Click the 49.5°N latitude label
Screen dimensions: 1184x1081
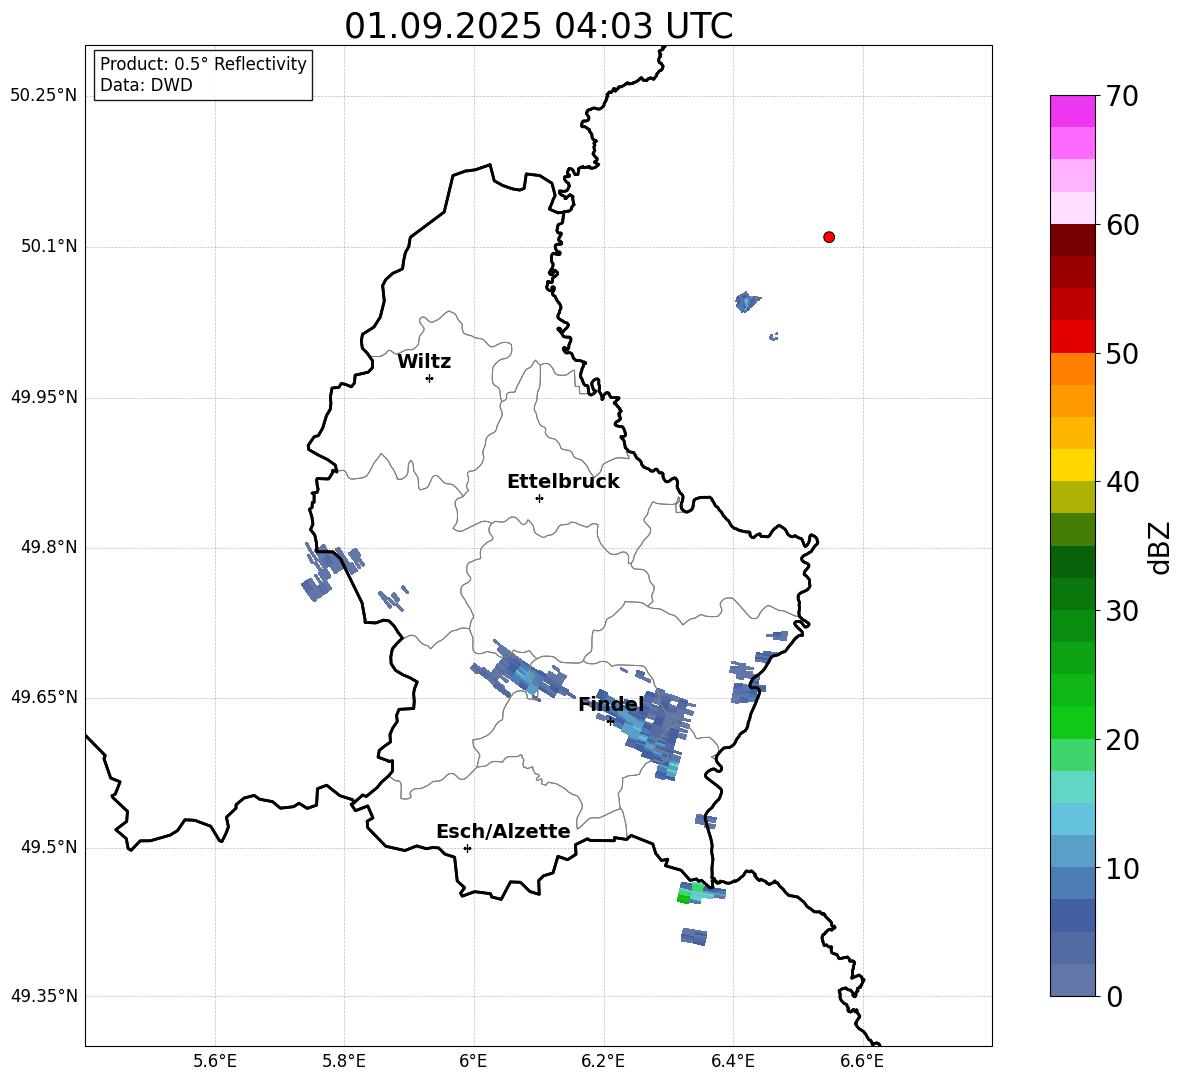(x=49, y=847)
